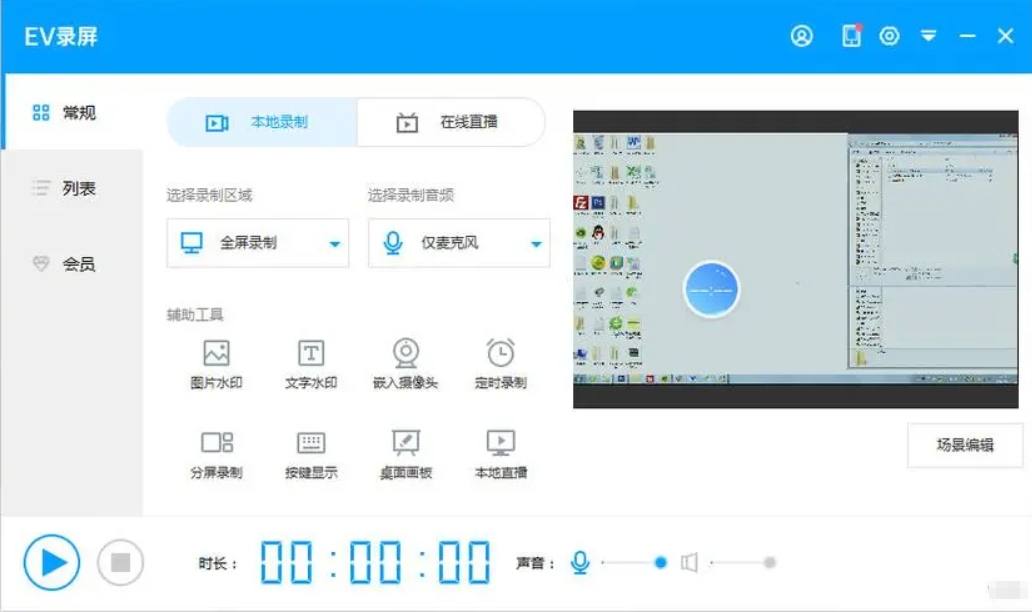Image resolution: width=1032 pixels, height=612 pixels.
Task: Open the 按键显示 tool
Action: [311, 455]
